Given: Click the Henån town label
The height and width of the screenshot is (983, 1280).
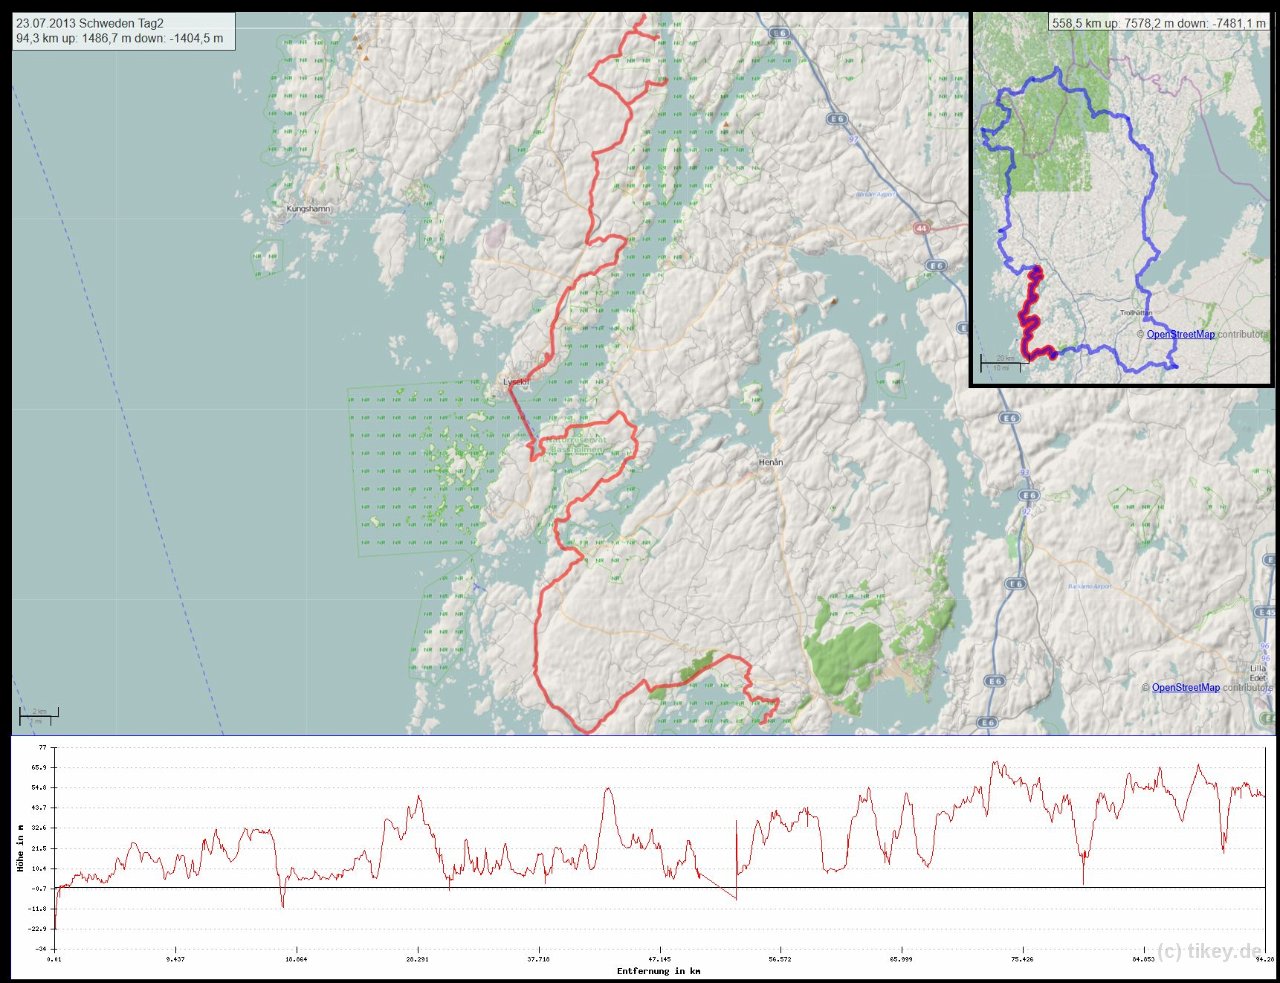Looking at the screenshot, I should click(771, 462).
